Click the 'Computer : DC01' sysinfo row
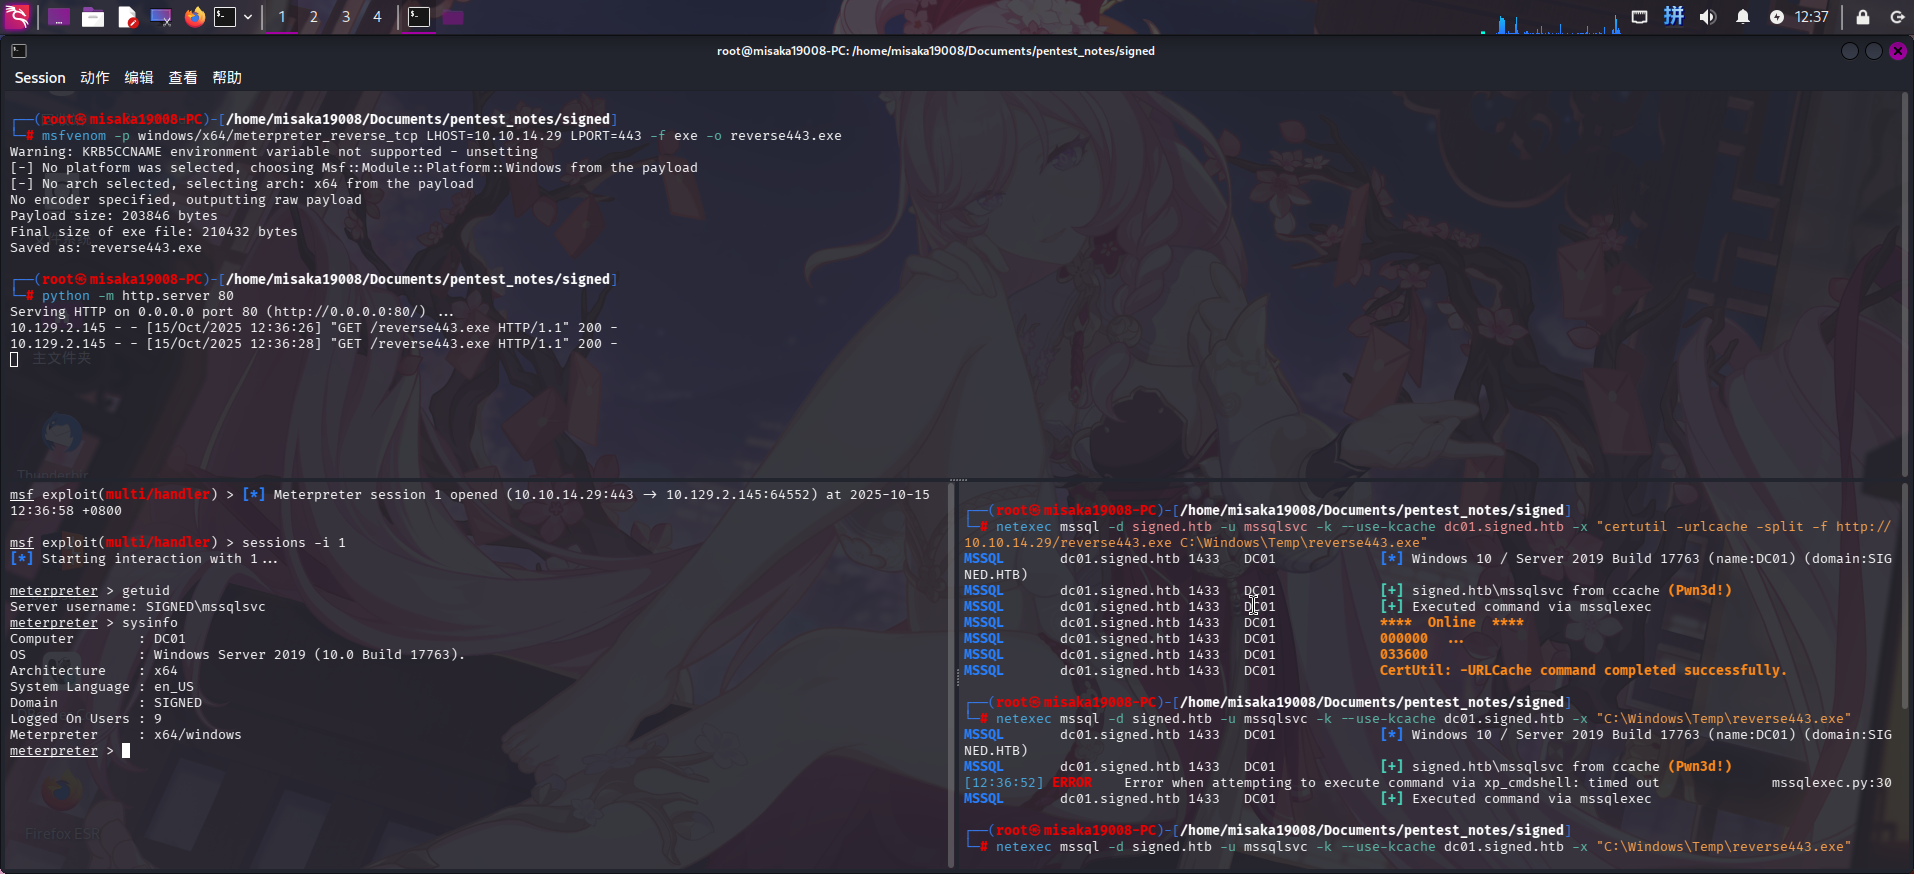This screenshot has width=1914, height=874. click(x=97, y=639)
